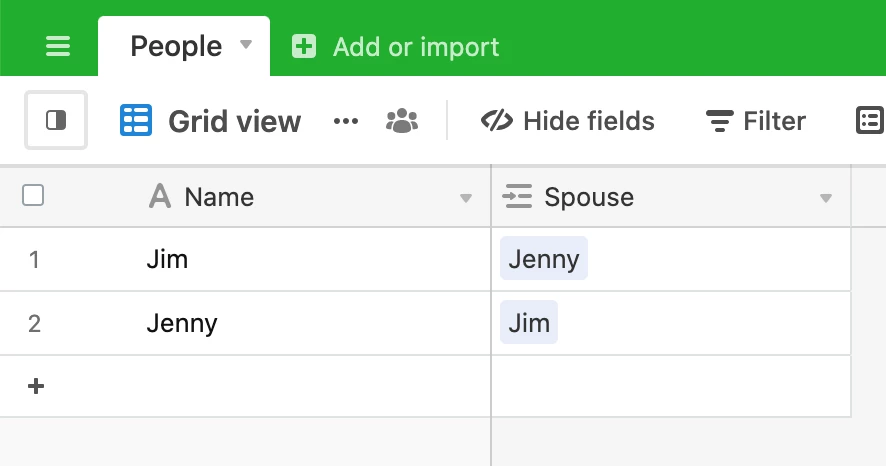Viewport: 886px width, 466px height.
Task: Open the Spouse field dropdown arrow
Action: (x=826, y=198)
